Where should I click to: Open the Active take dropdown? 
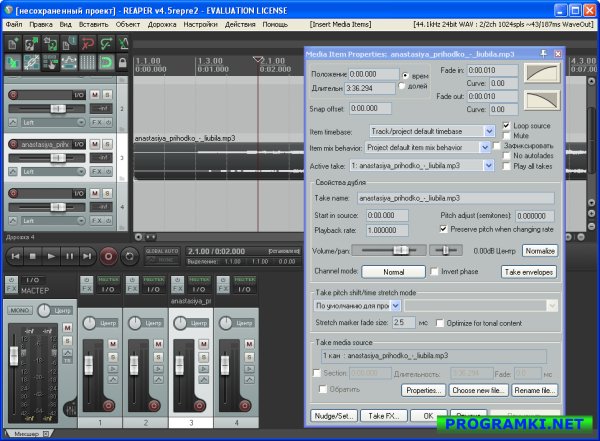(421, 166)
